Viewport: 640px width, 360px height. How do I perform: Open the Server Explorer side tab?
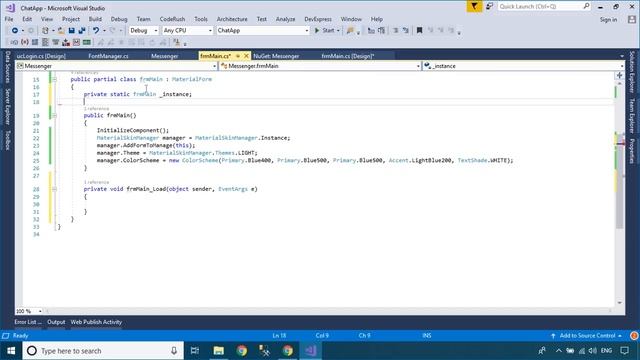click(7, 107)
